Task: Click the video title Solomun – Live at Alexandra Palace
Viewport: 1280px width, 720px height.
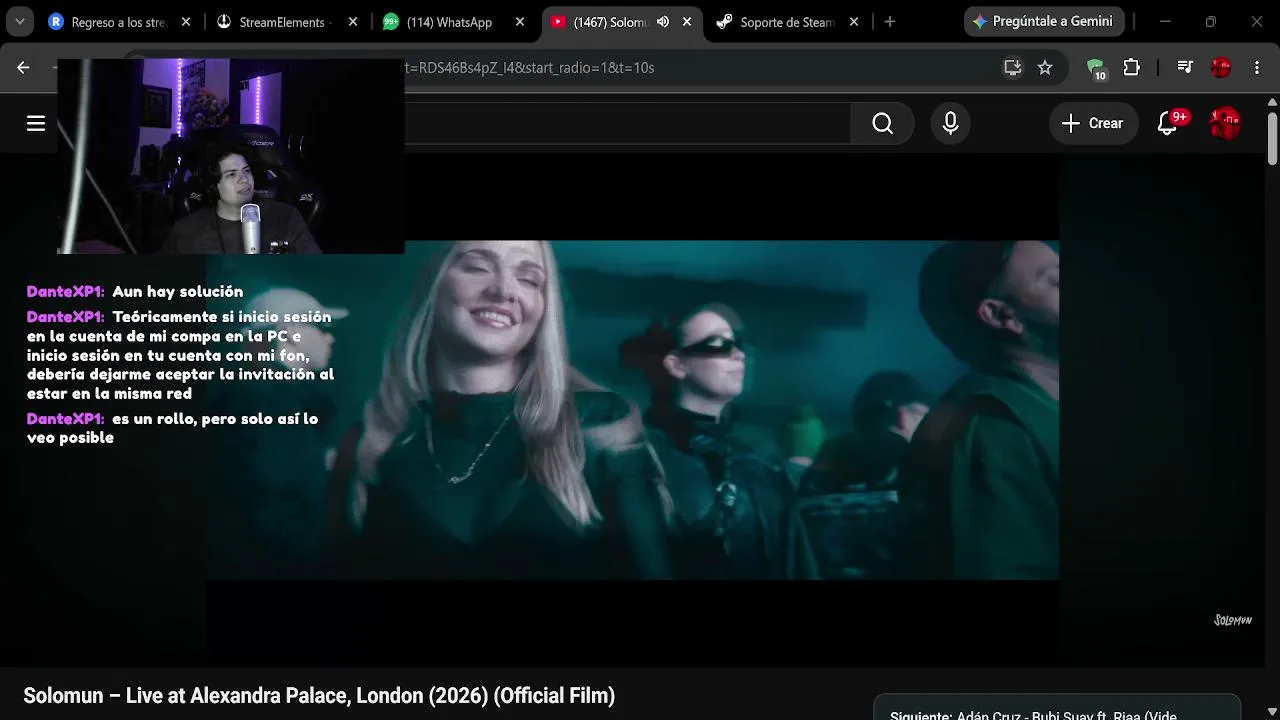Action: pyautogui.click(x=319, y=695)
